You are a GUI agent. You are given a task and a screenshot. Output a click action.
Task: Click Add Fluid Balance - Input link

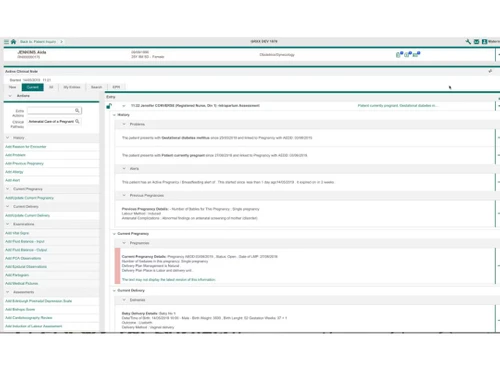pyautogui.click(x=25, y=241)
